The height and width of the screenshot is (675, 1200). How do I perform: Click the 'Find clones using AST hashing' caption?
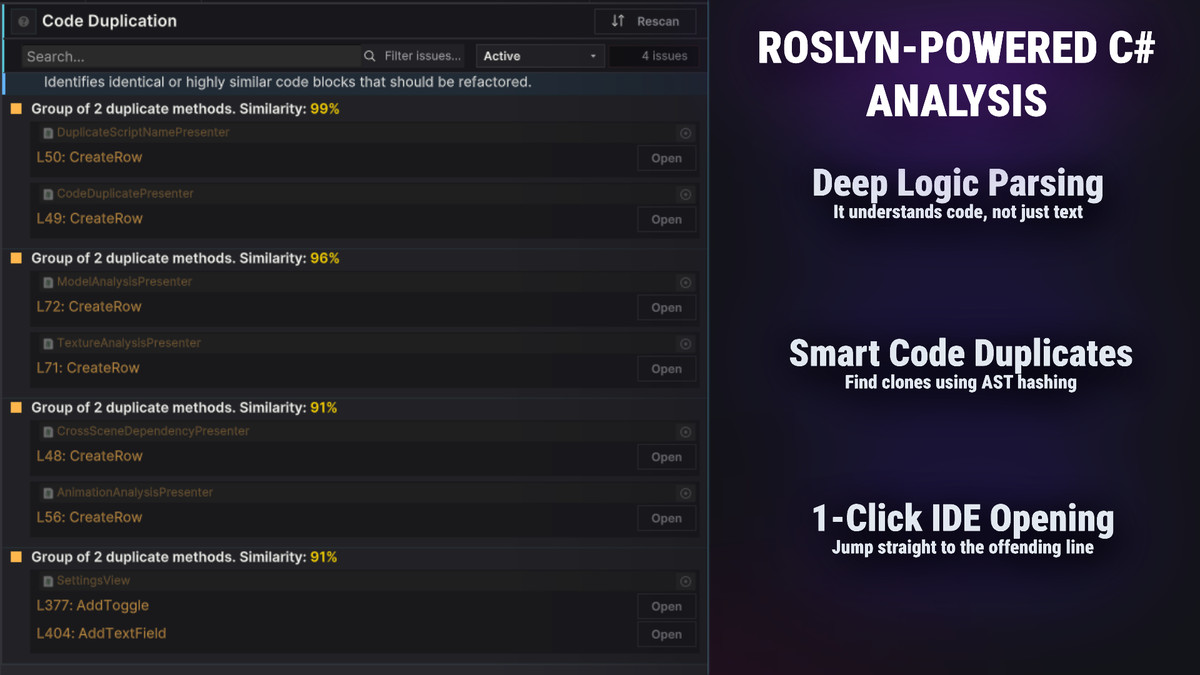tap(960, 382)
